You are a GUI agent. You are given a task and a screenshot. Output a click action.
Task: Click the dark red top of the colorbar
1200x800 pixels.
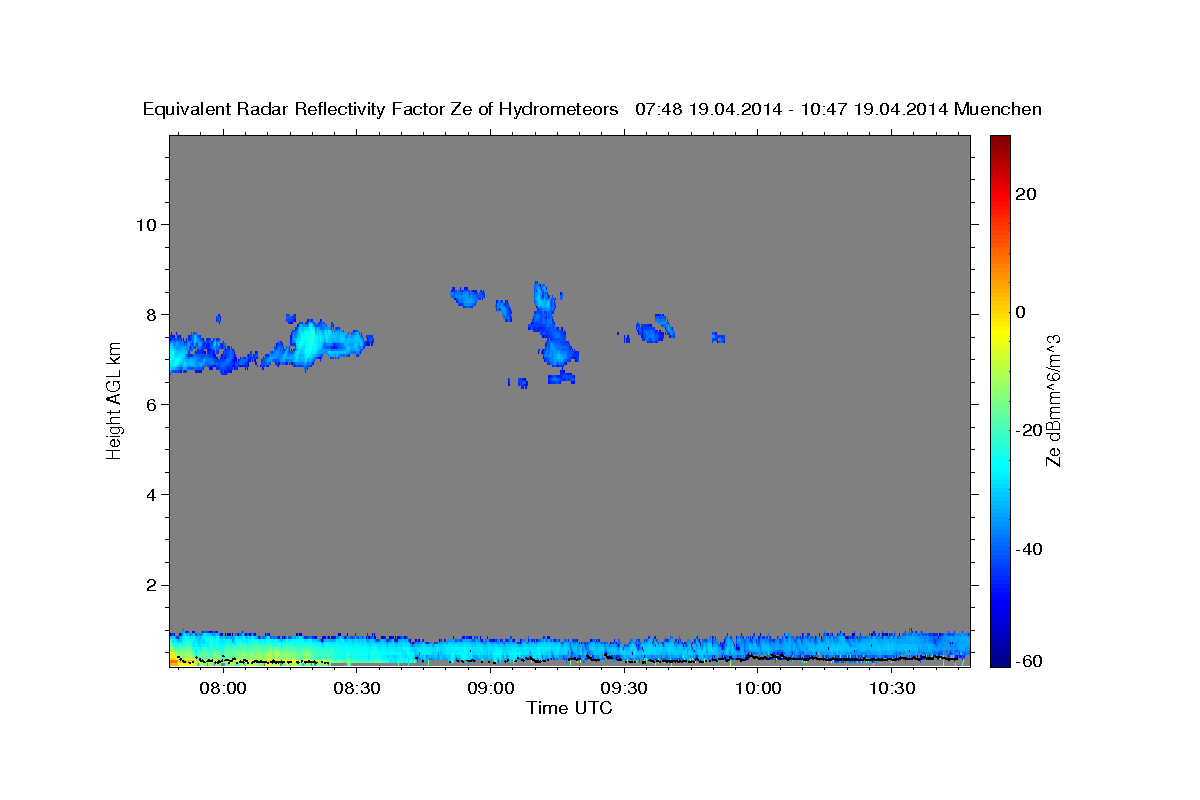point(999,143)
